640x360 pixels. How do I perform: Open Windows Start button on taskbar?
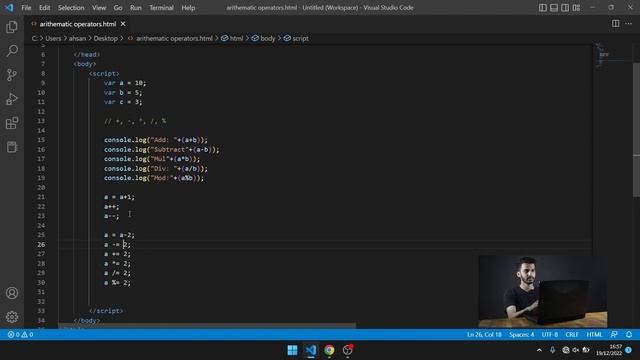292,350
